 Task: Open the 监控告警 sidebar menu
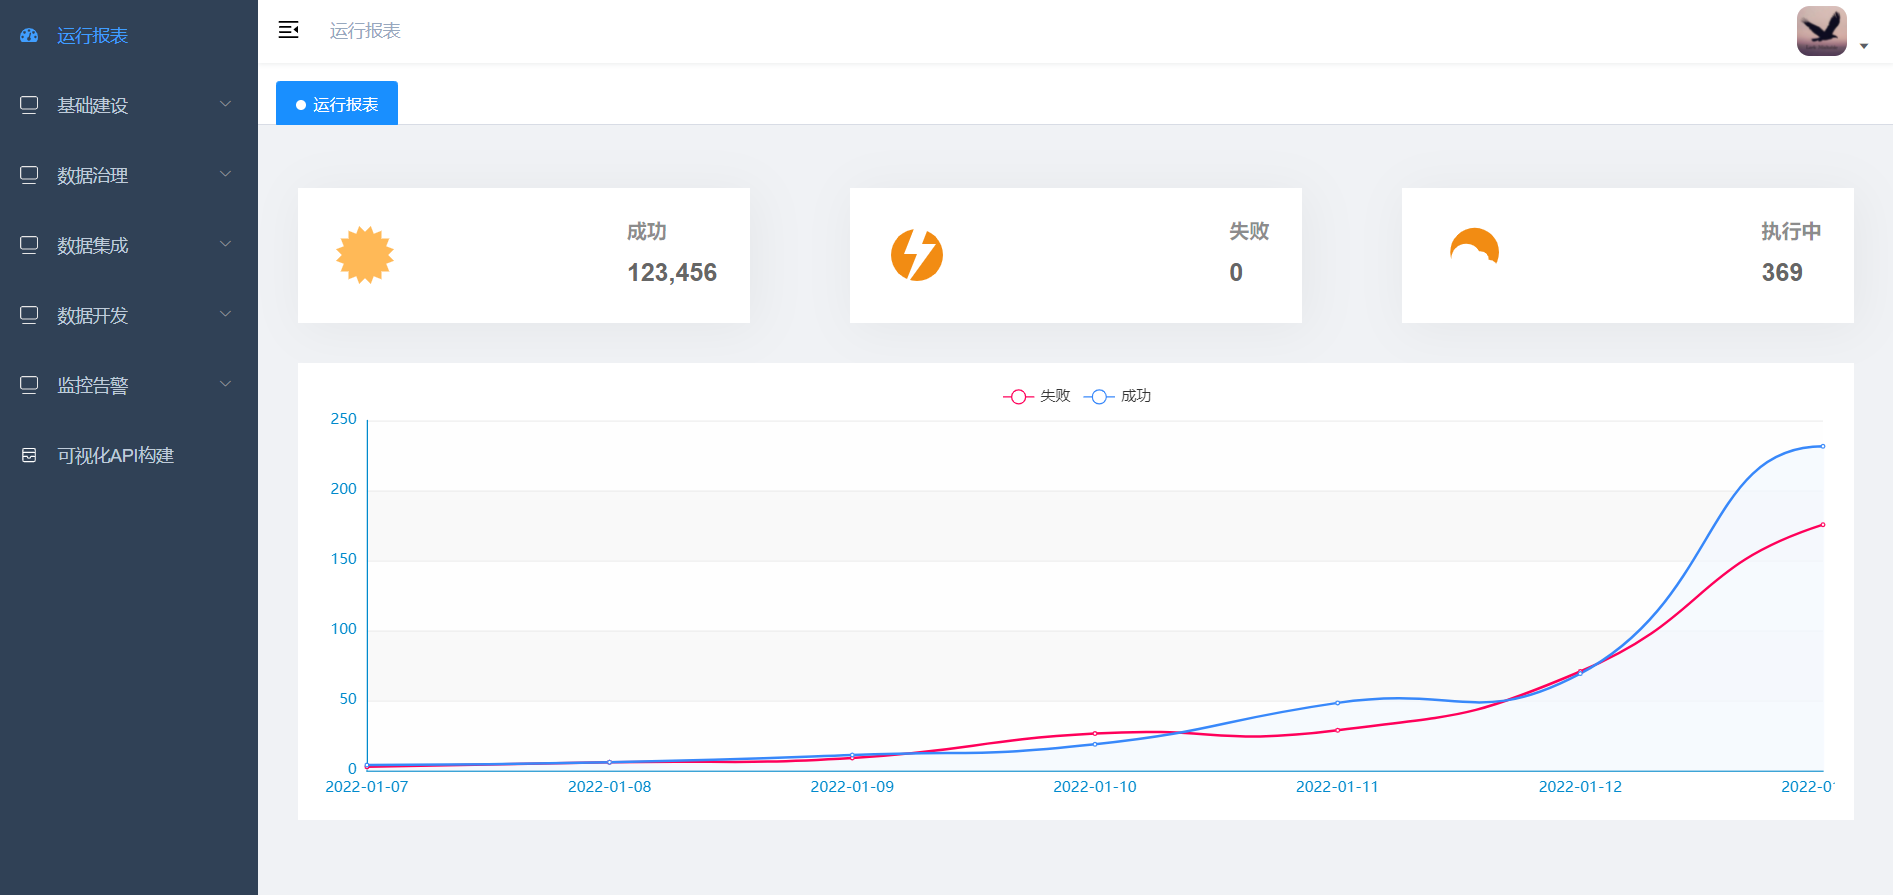point(129,385)
